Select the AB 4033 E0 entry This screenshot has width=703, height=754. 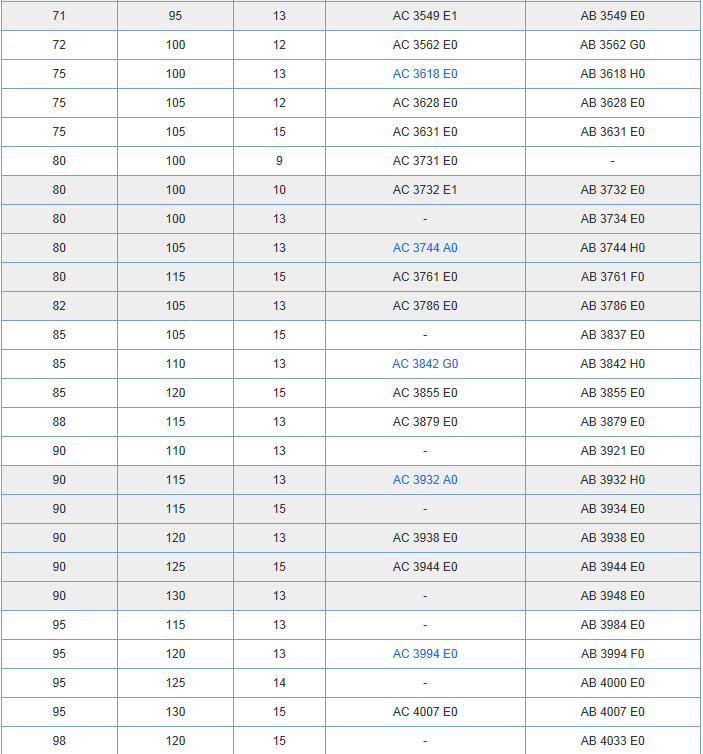coord(612,741)
